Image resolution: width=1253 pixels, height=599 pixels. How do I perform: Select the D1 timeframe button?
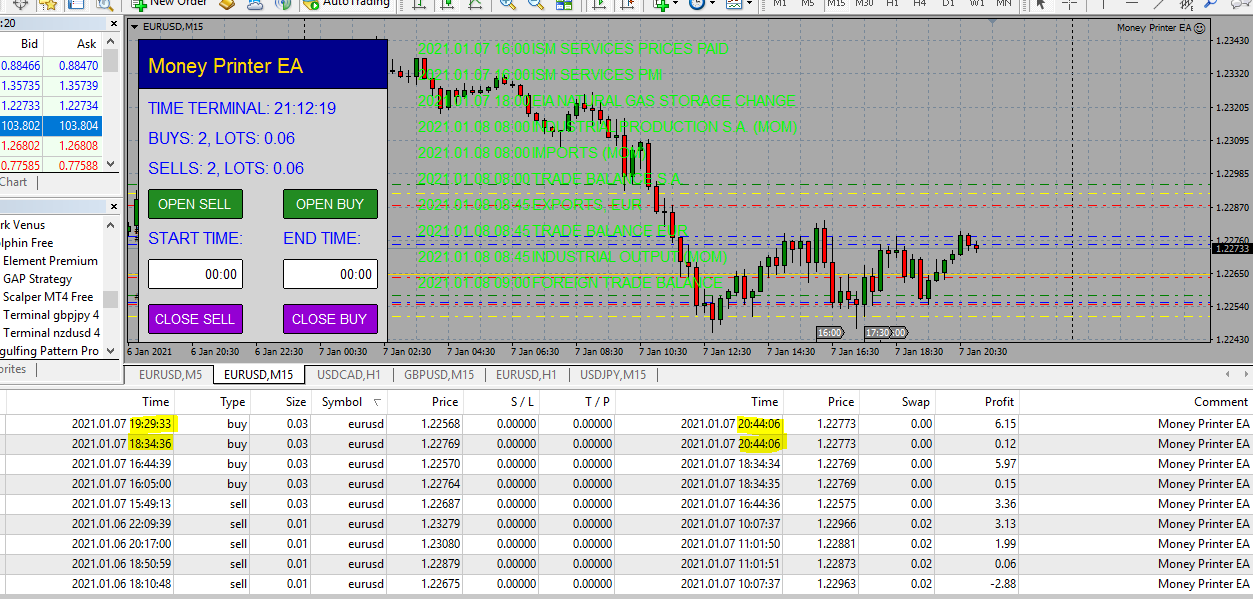(948, 4)
